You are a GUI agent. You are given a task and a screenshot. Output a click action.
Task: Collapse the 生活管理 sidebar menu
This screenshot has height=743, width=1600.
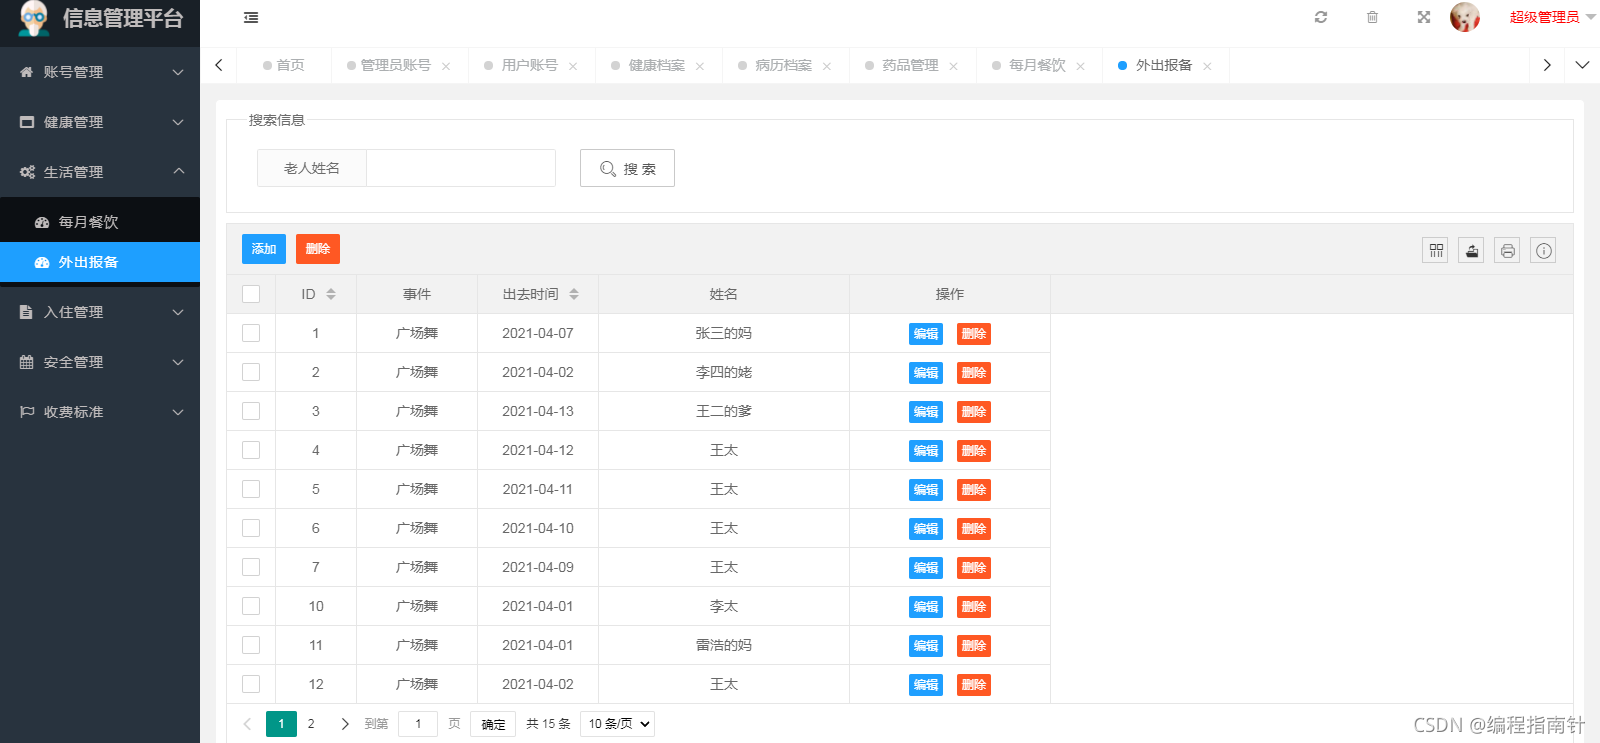click(100, 172)
